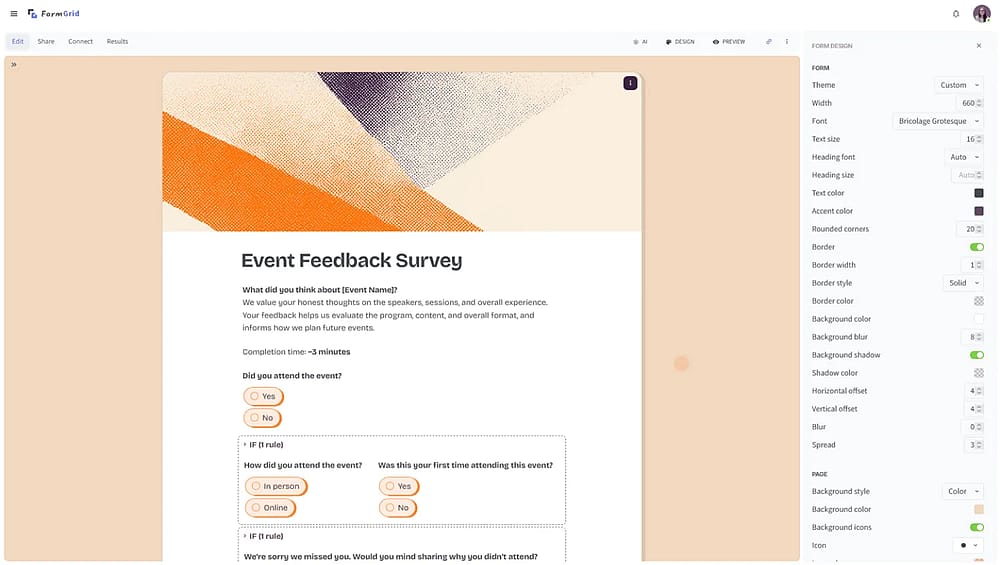
Task: Open the hamburger menu
Action: click(x=13, y=13)
